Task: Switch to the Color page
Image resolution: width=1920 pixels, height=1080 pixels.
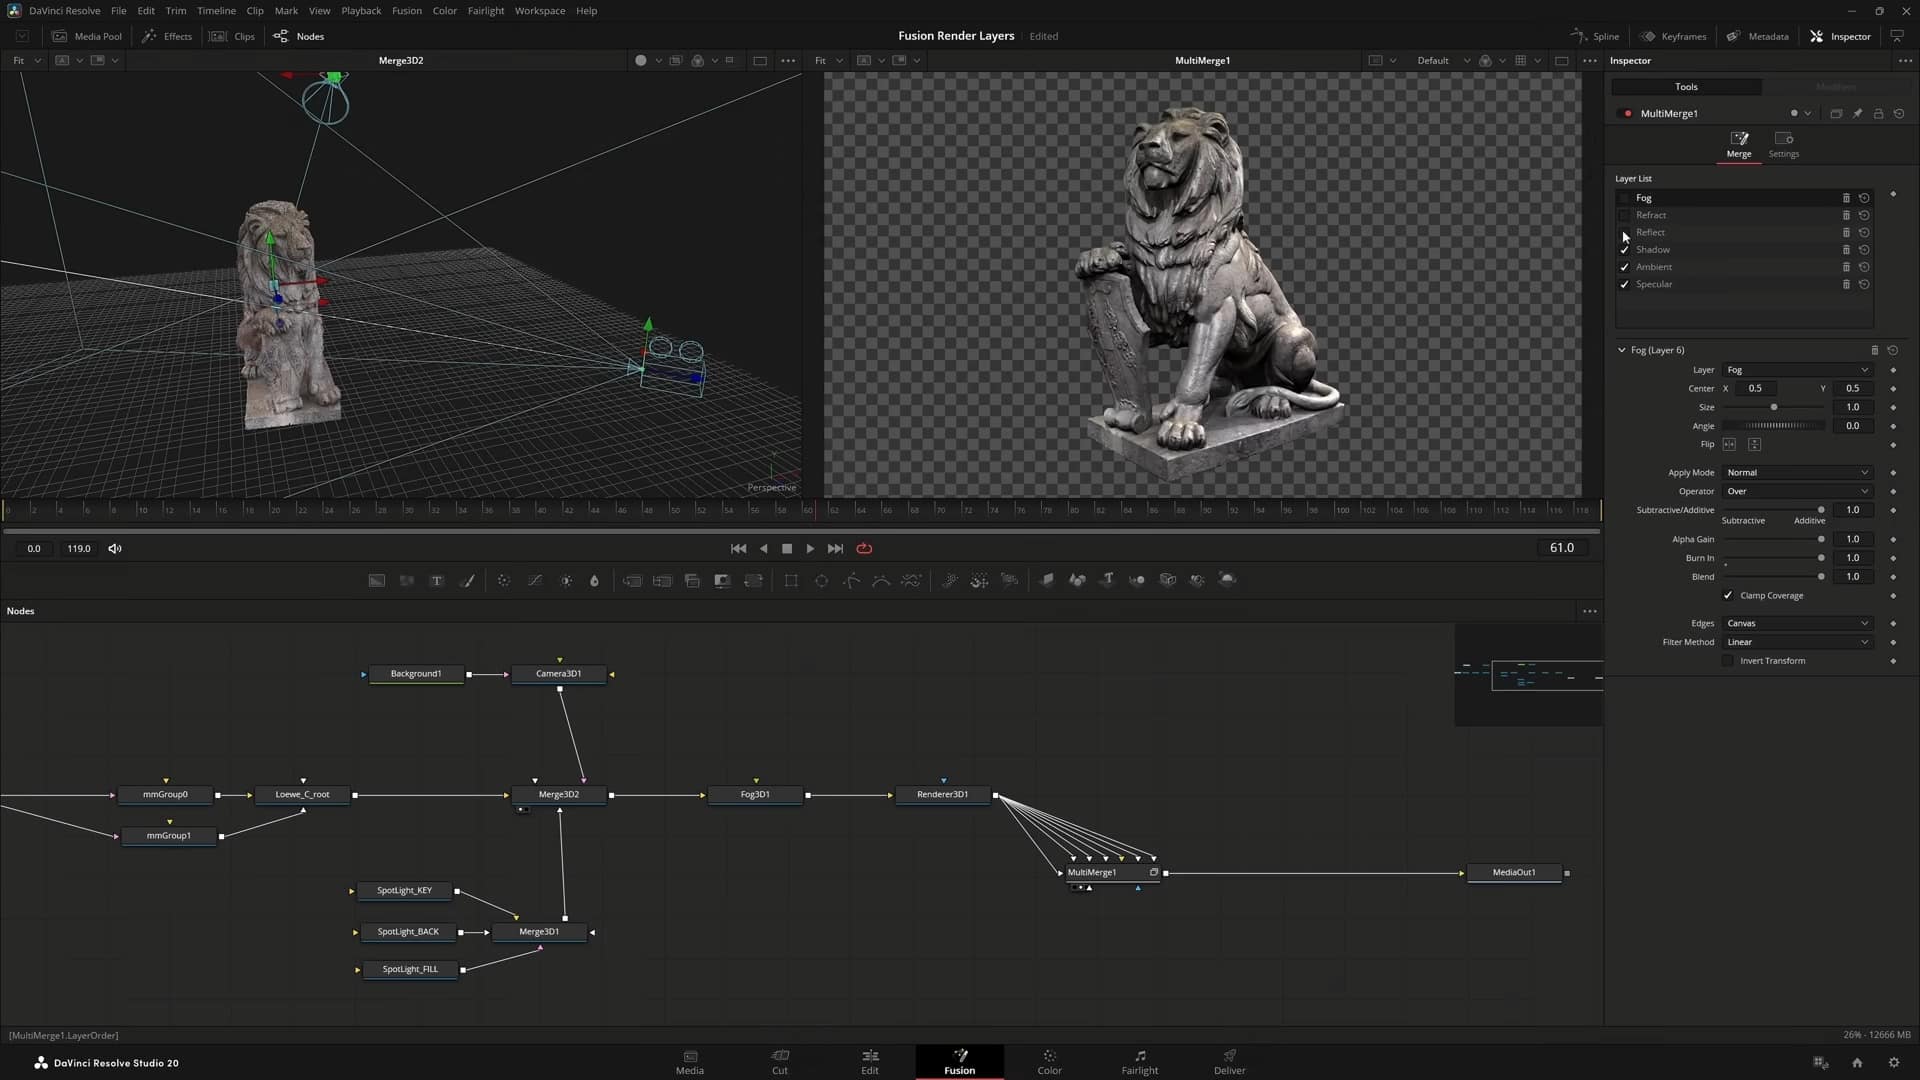Action: [1049, 1062]
